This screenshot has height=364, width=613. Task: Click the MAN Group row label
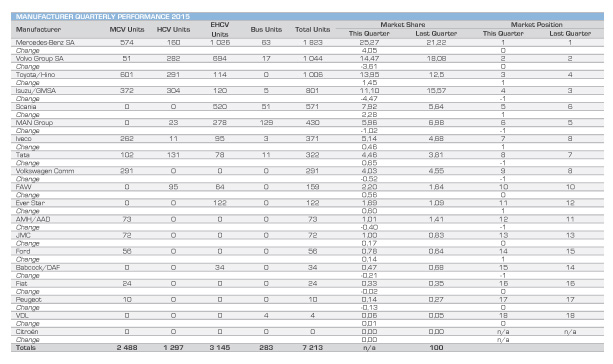click(34, 122)
